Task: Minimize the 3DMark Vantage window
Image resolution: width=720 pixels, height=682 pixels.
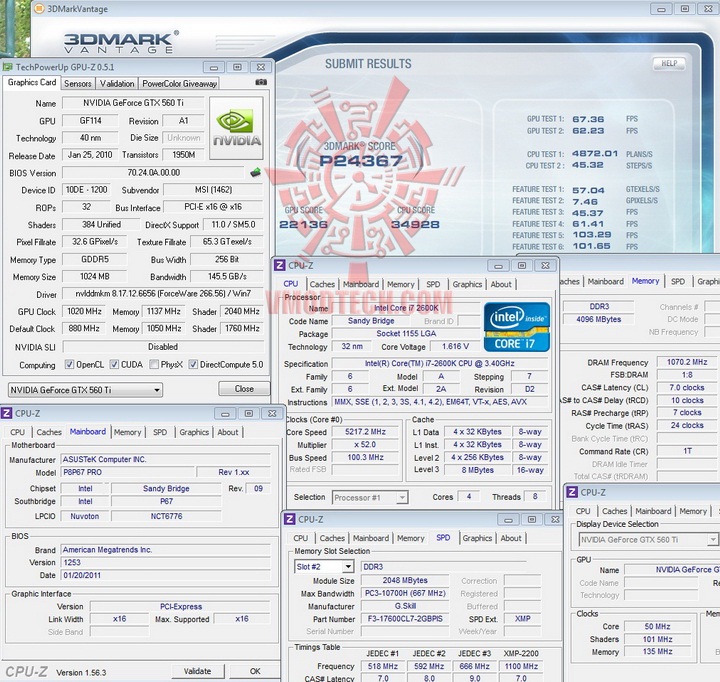Action: point(661,9)
